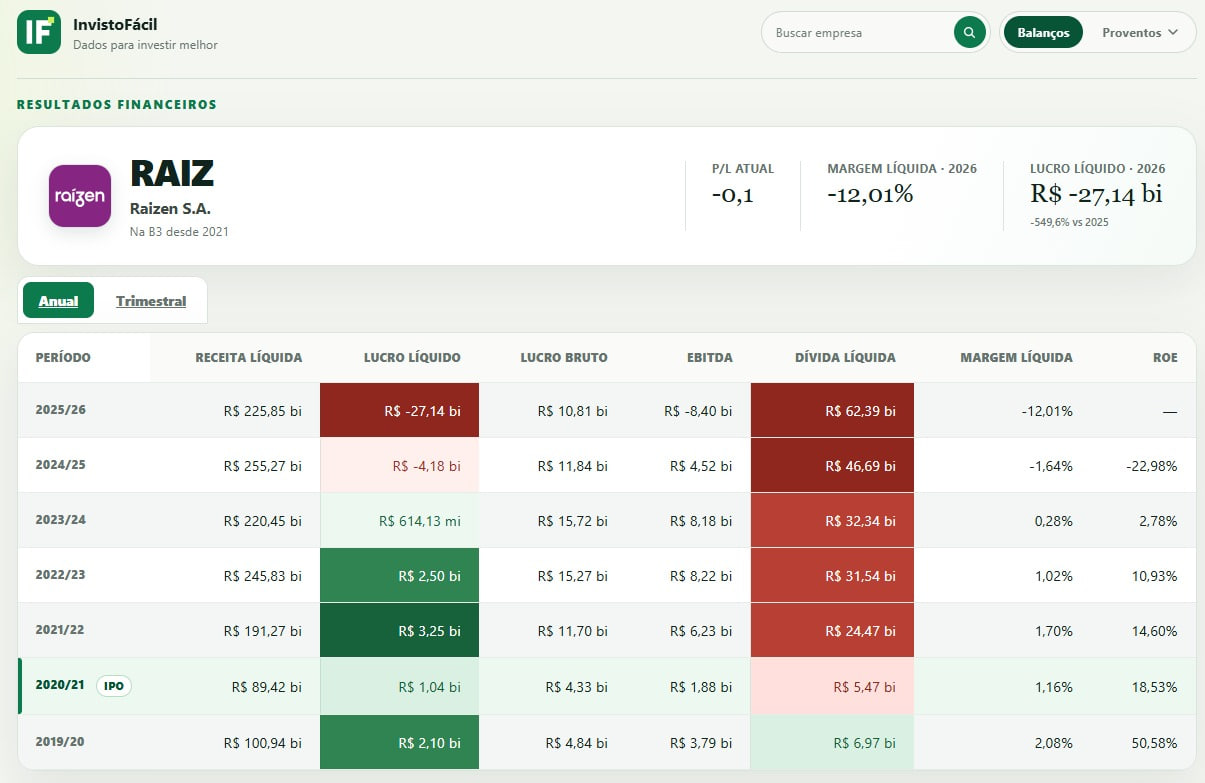The image size is (1205, 783).
Task: Click the R$ 24,47 bi net debt cell
Action: pyautogui.click(x=832, y=630)
